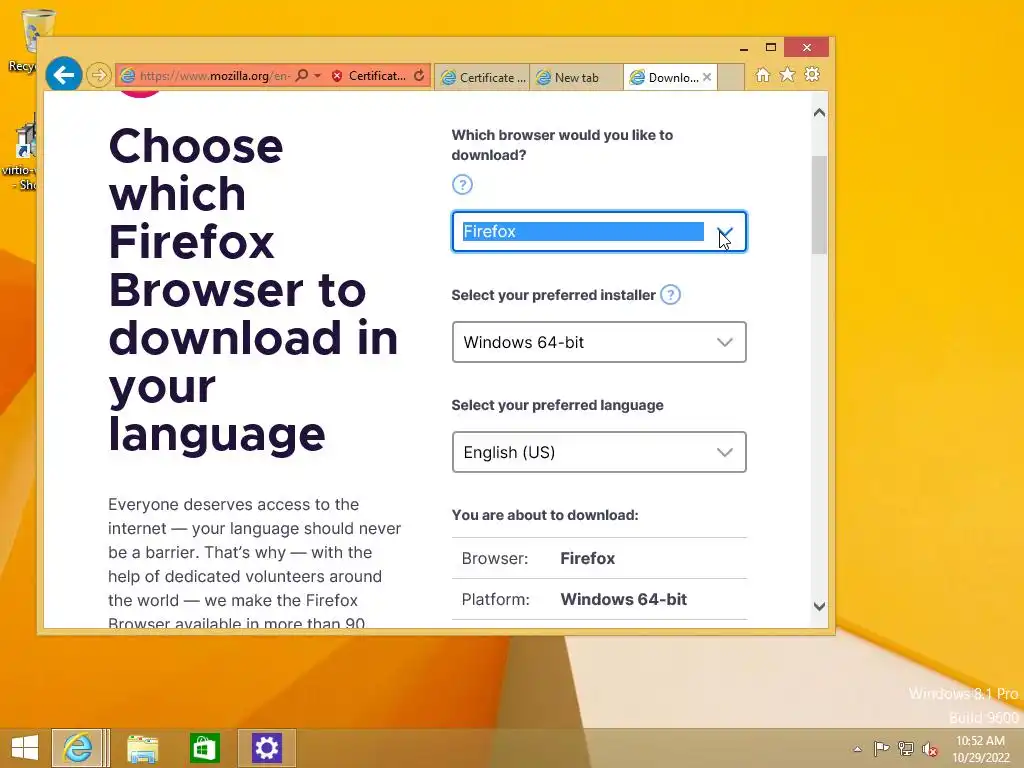
Task: Click the red Certificate error icon
Action: click(x=337, y=76)
